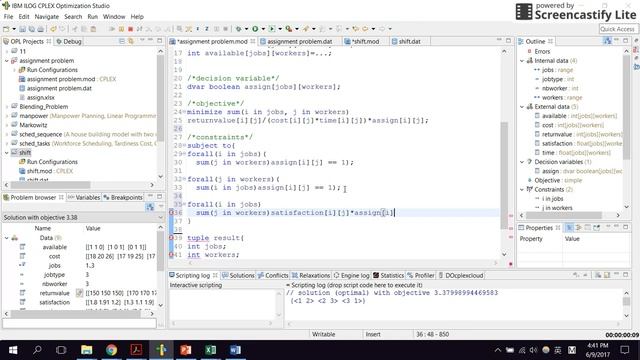Click Collapse All in OPL Projects panel
Viewport: 640px width, 360px height.
coord(122,41)
